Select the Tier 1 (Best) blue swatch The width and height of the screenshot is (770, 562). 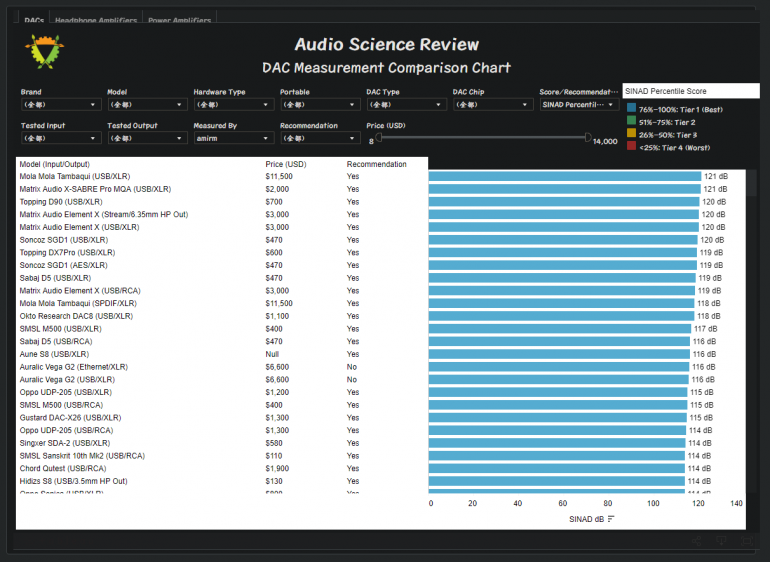coord(631,109)
